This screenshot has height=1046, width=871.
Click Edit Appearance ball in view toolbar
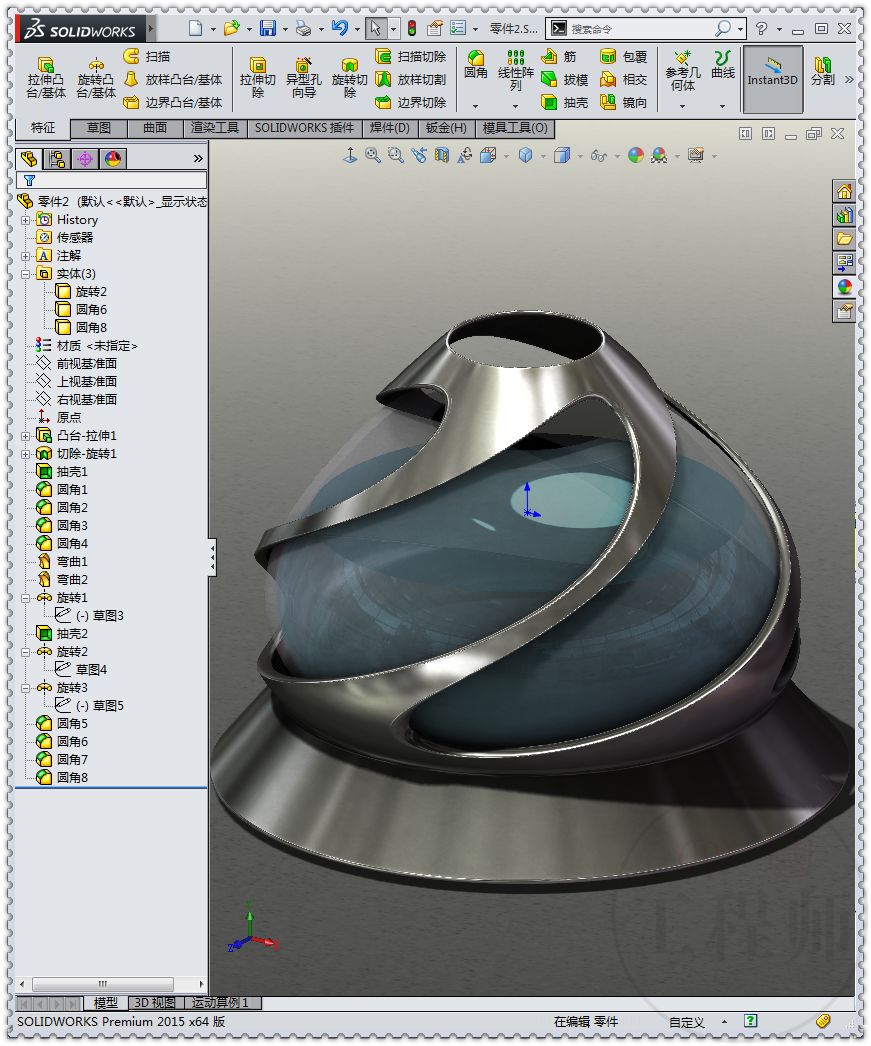[x=636, y=155]
